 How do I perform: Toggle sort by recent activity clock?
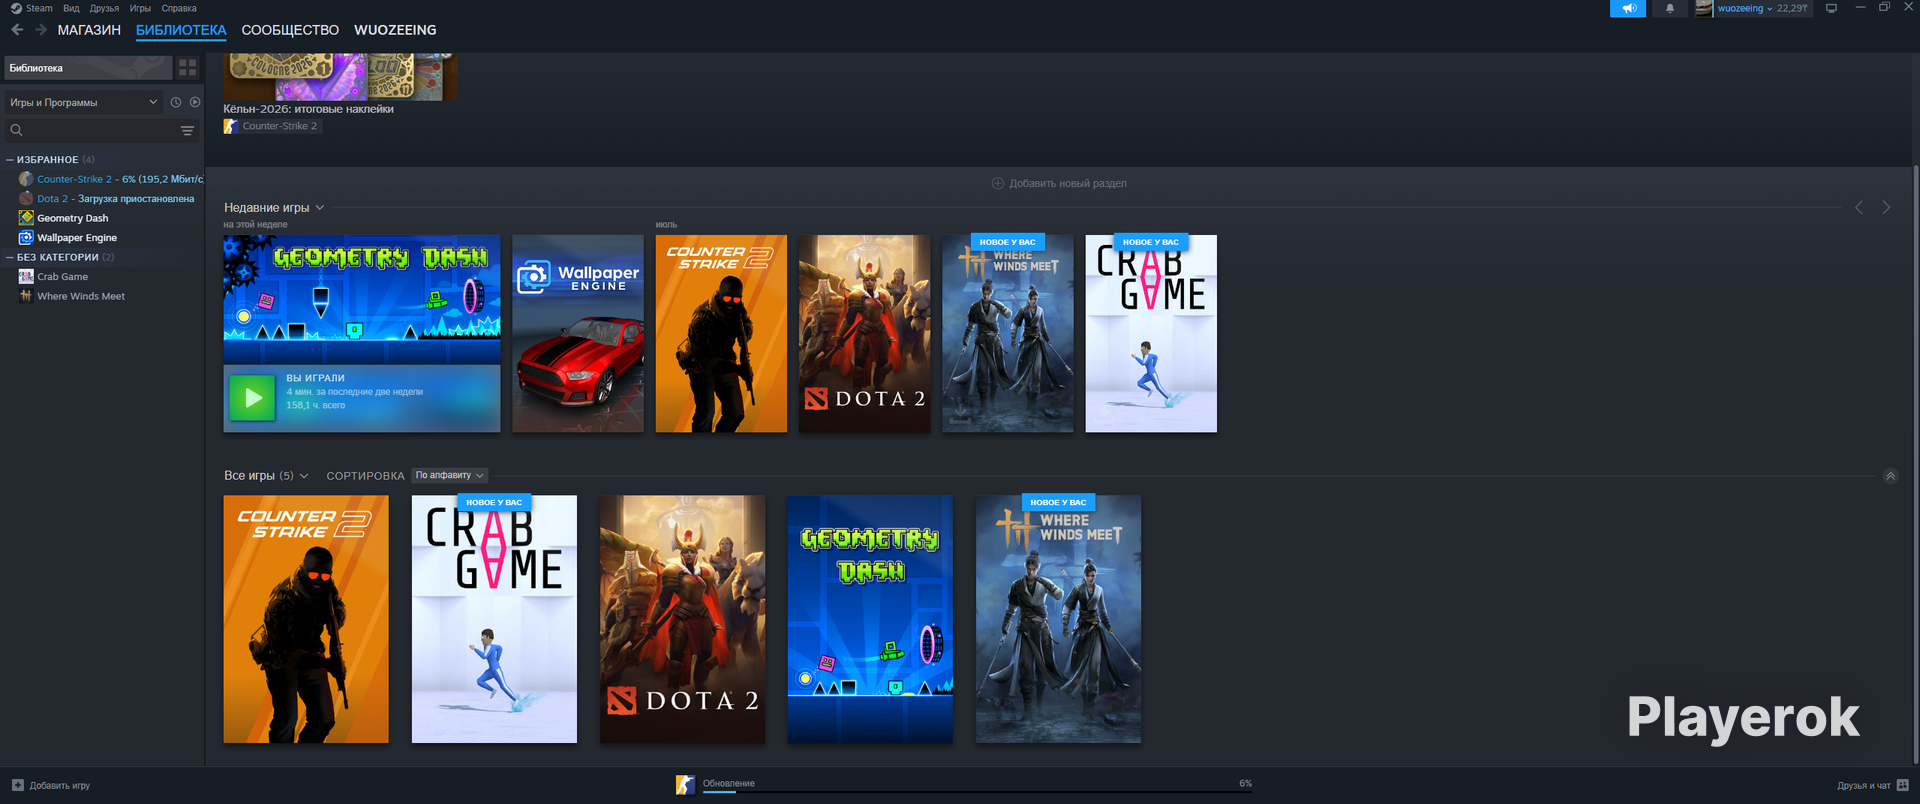[x=176, y=102]
